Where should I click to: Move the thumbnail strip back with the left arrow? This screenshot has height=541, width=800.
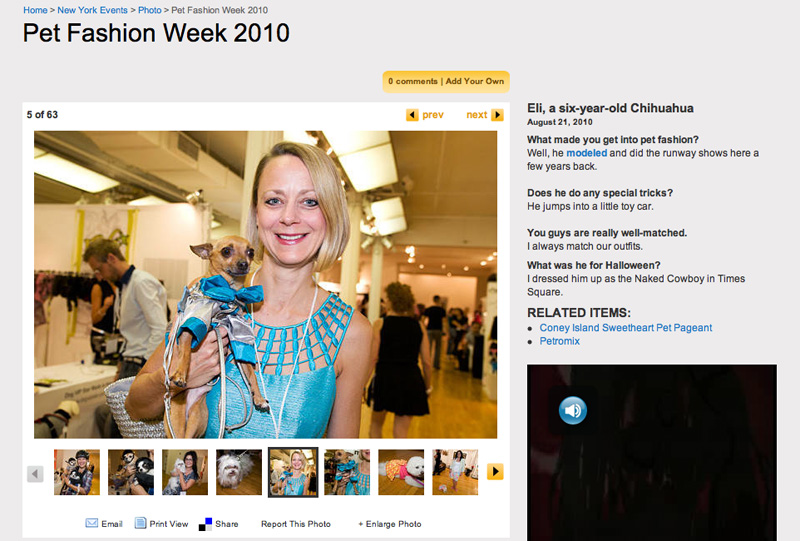[x=35, y=474]
